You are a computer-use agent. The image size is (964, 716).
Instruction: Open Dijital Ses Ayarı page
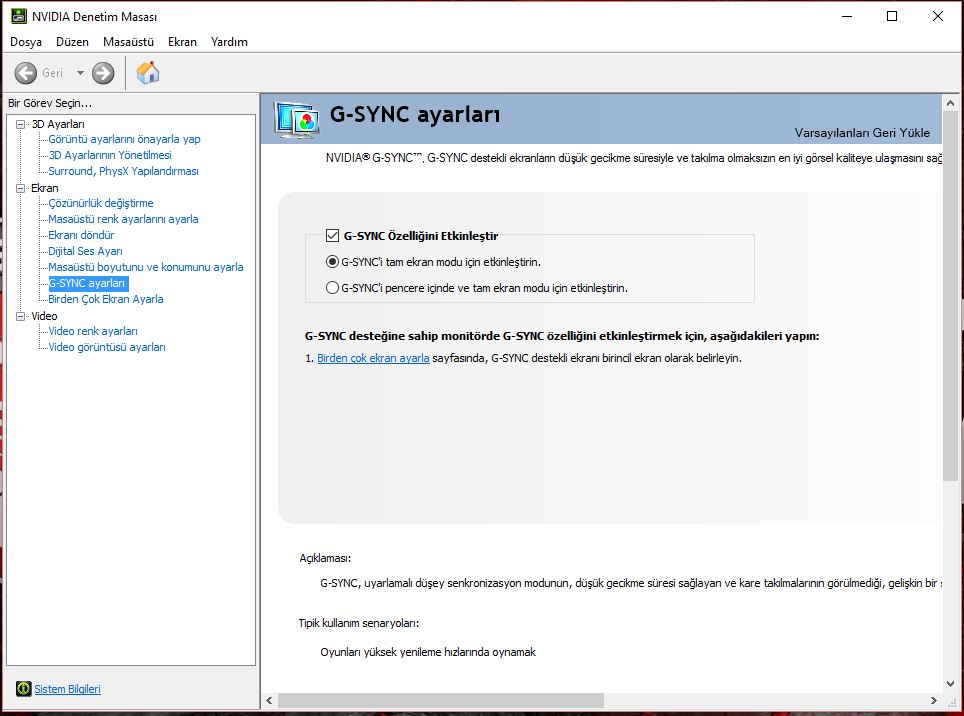pos(85,251)
